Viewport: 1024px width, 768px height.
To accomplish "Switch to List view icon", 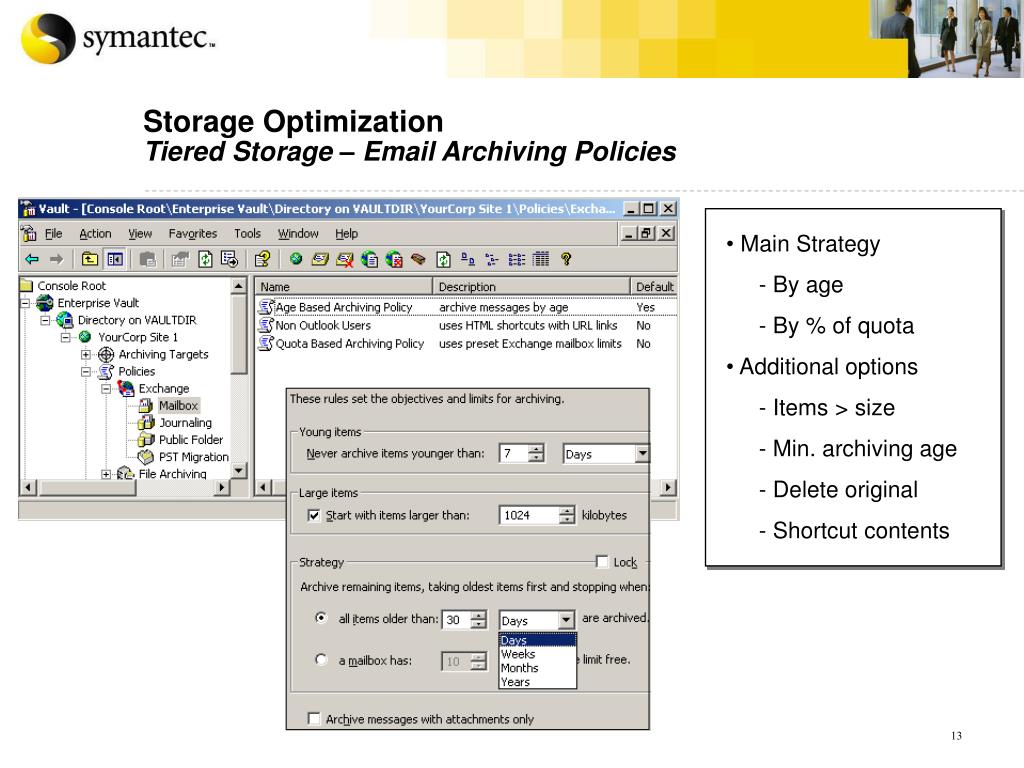I will pyautogui.click(x=517, y=259).
